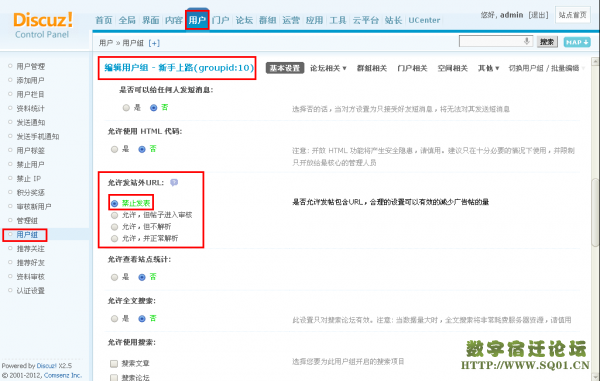Open the 运营 top menu
The width and height of the screenshot is (600, 381).
pyautogui.click(x=291, y=20)
